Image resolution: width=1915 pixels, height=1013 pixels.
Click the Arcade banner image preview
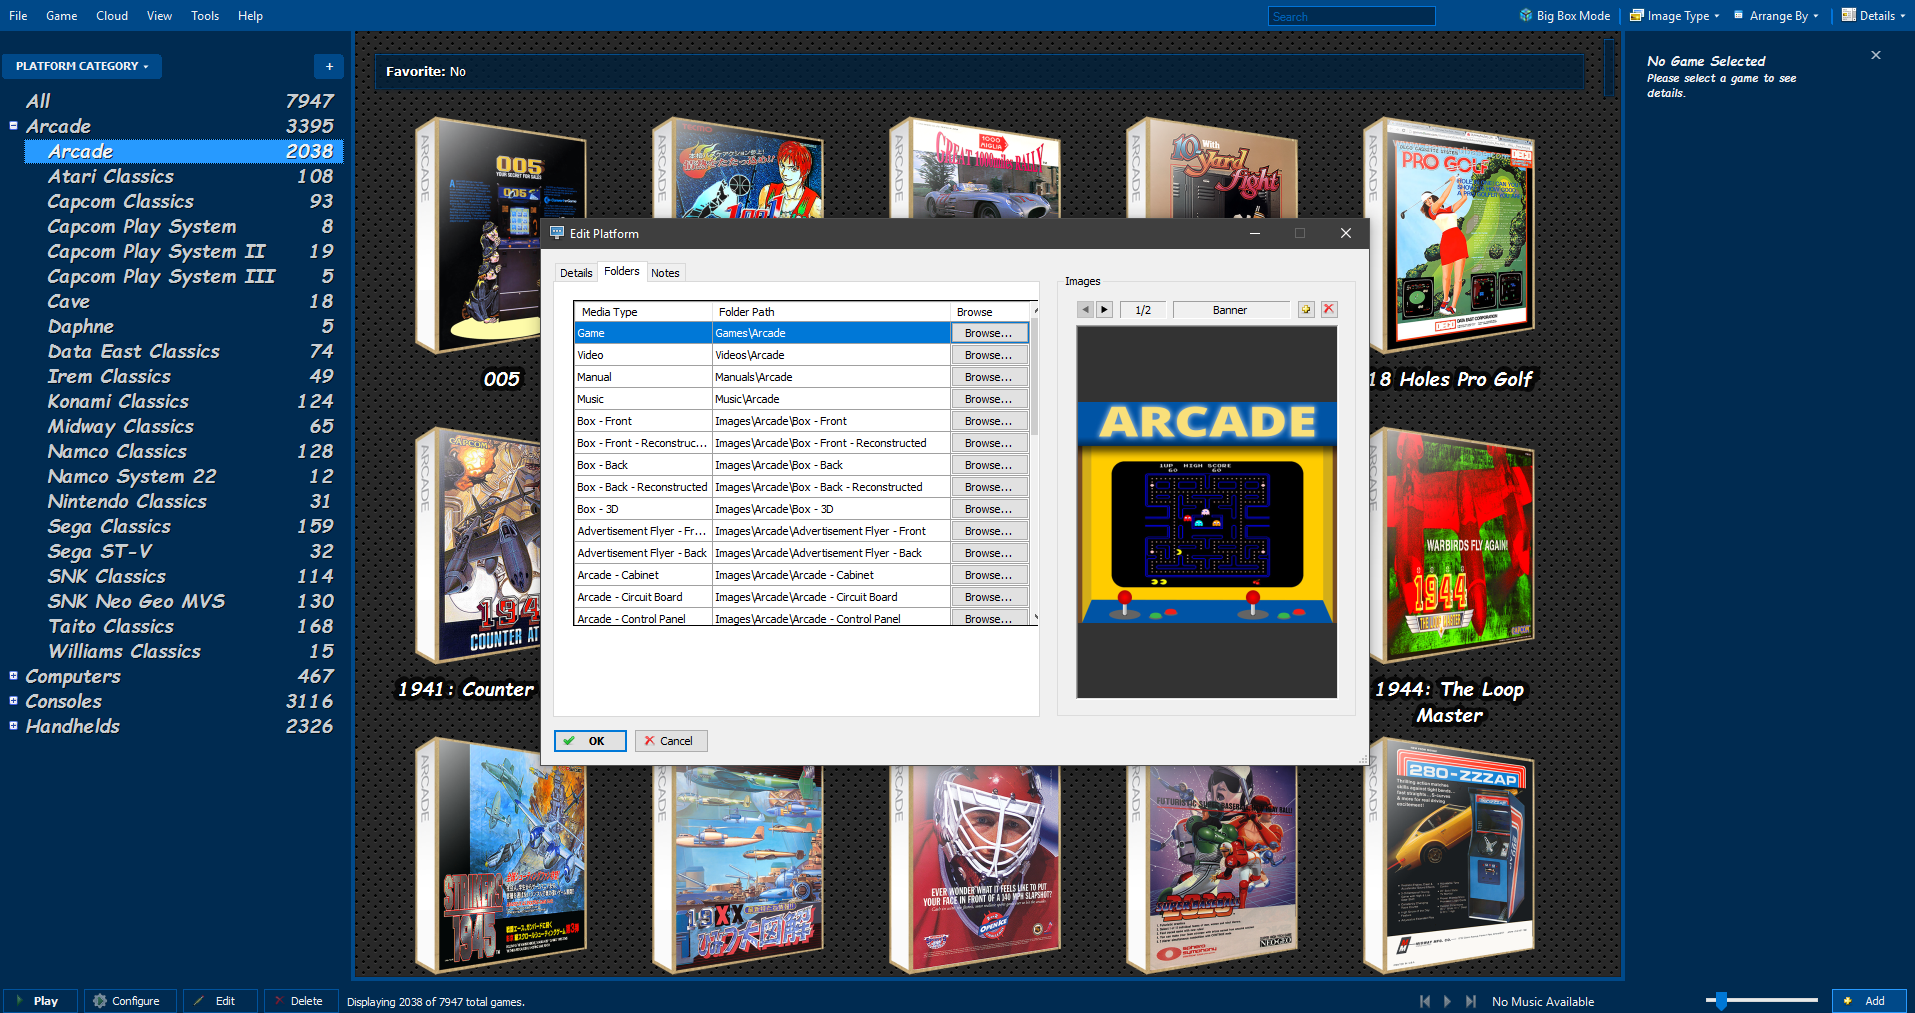click(x=1207, y=512)
